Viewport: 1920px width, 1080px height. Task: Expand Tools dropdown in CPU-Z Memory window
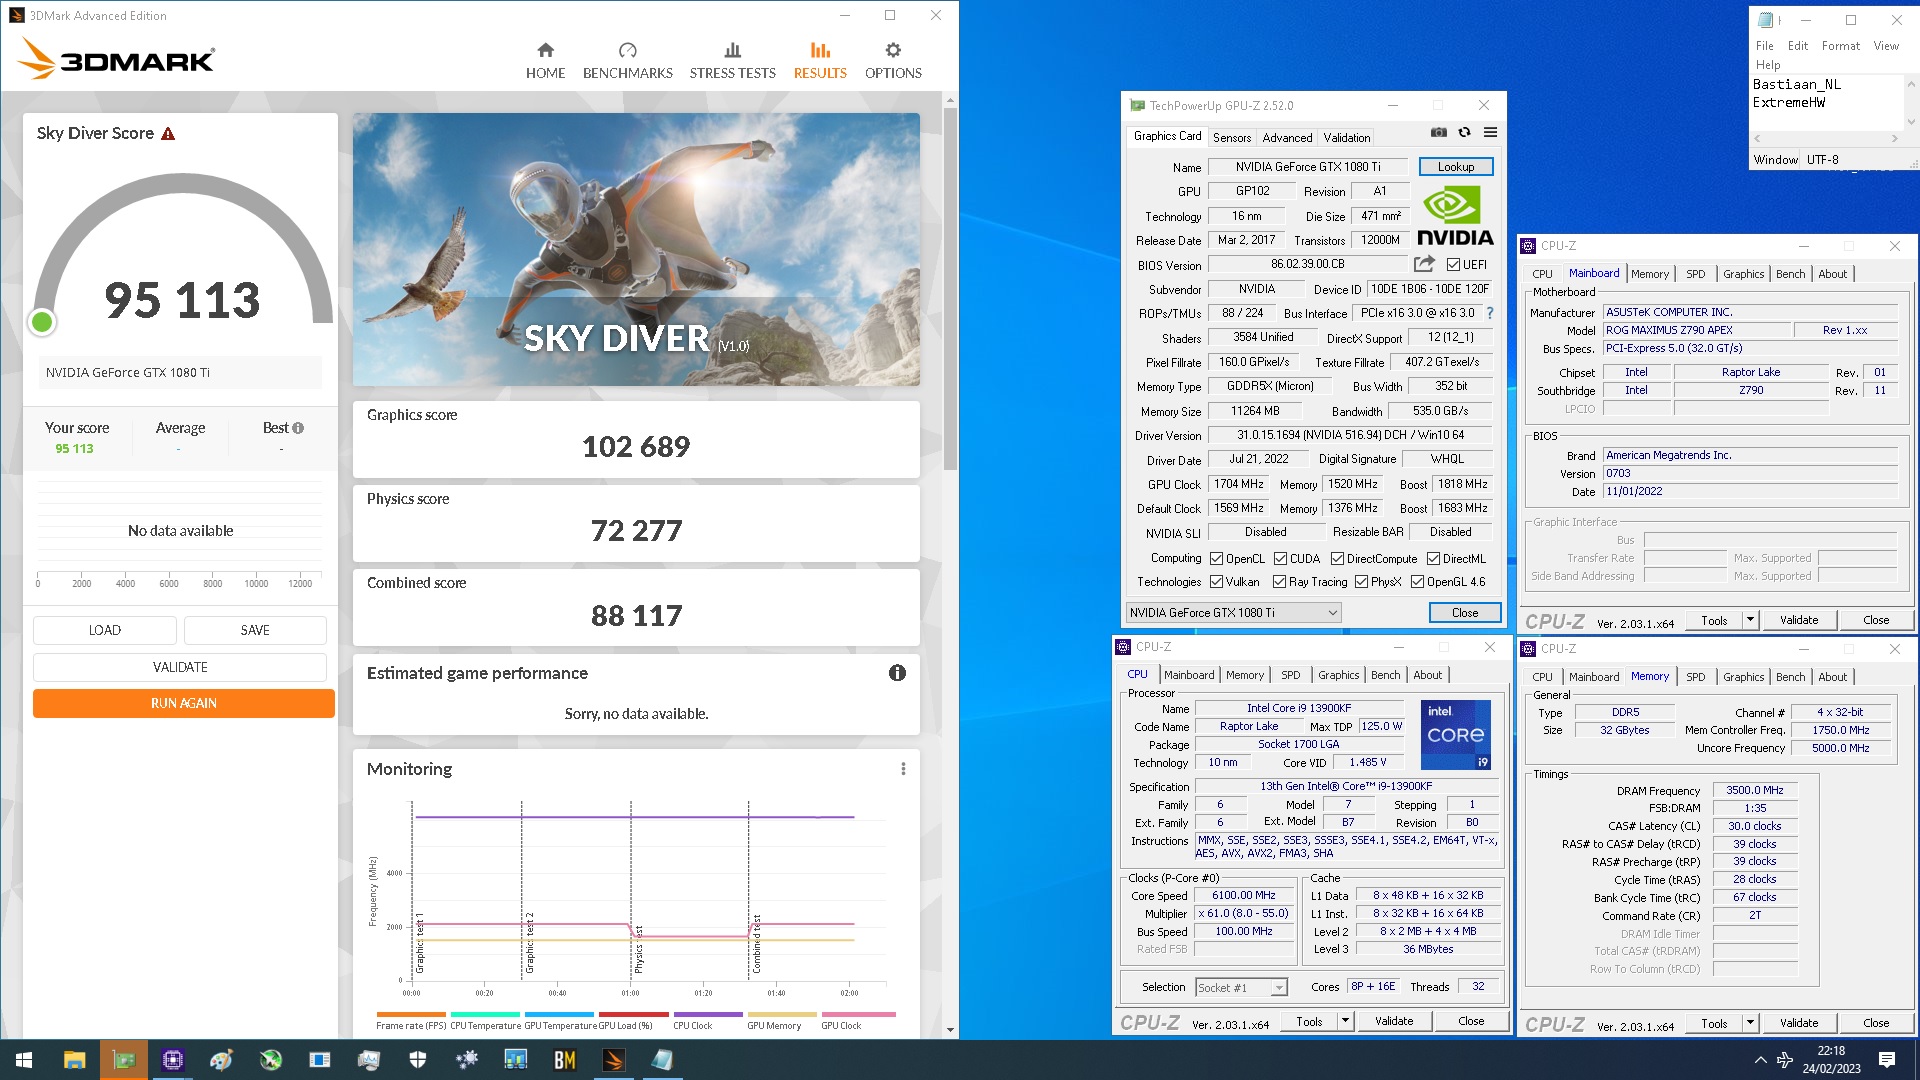coord(1751,1023)
